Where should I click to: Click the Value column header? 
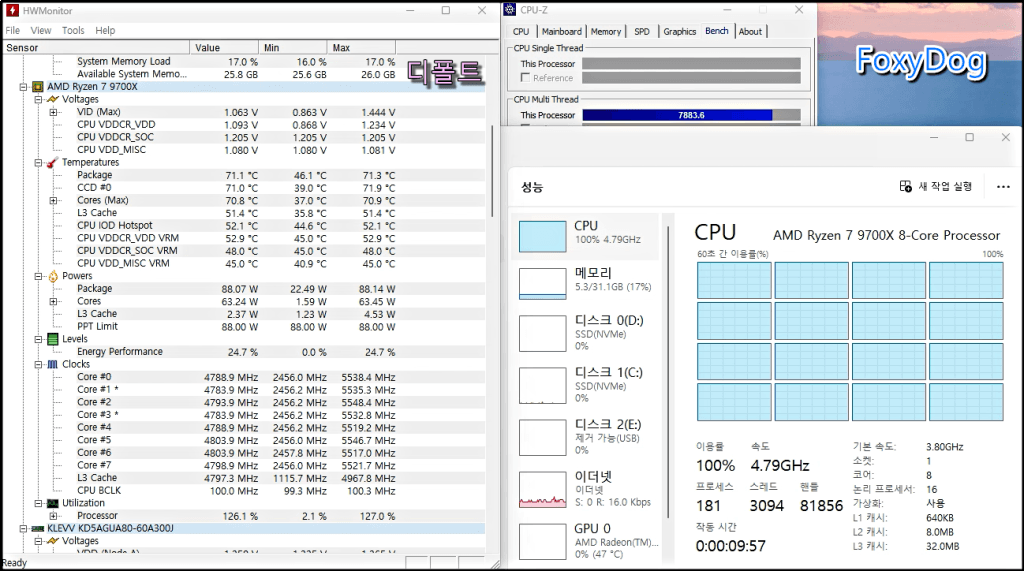click(224, 48)
